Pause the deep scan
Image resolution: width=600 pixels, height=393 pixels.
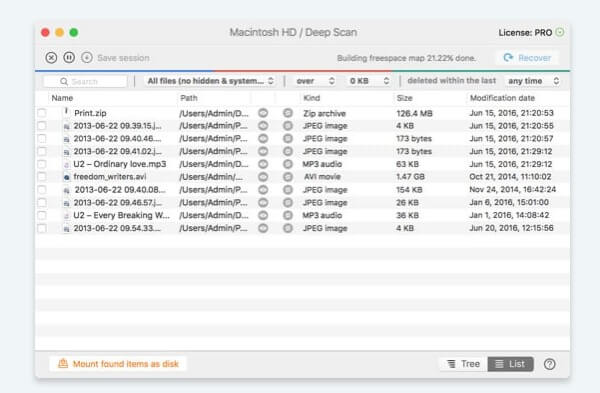coord(69,58)
